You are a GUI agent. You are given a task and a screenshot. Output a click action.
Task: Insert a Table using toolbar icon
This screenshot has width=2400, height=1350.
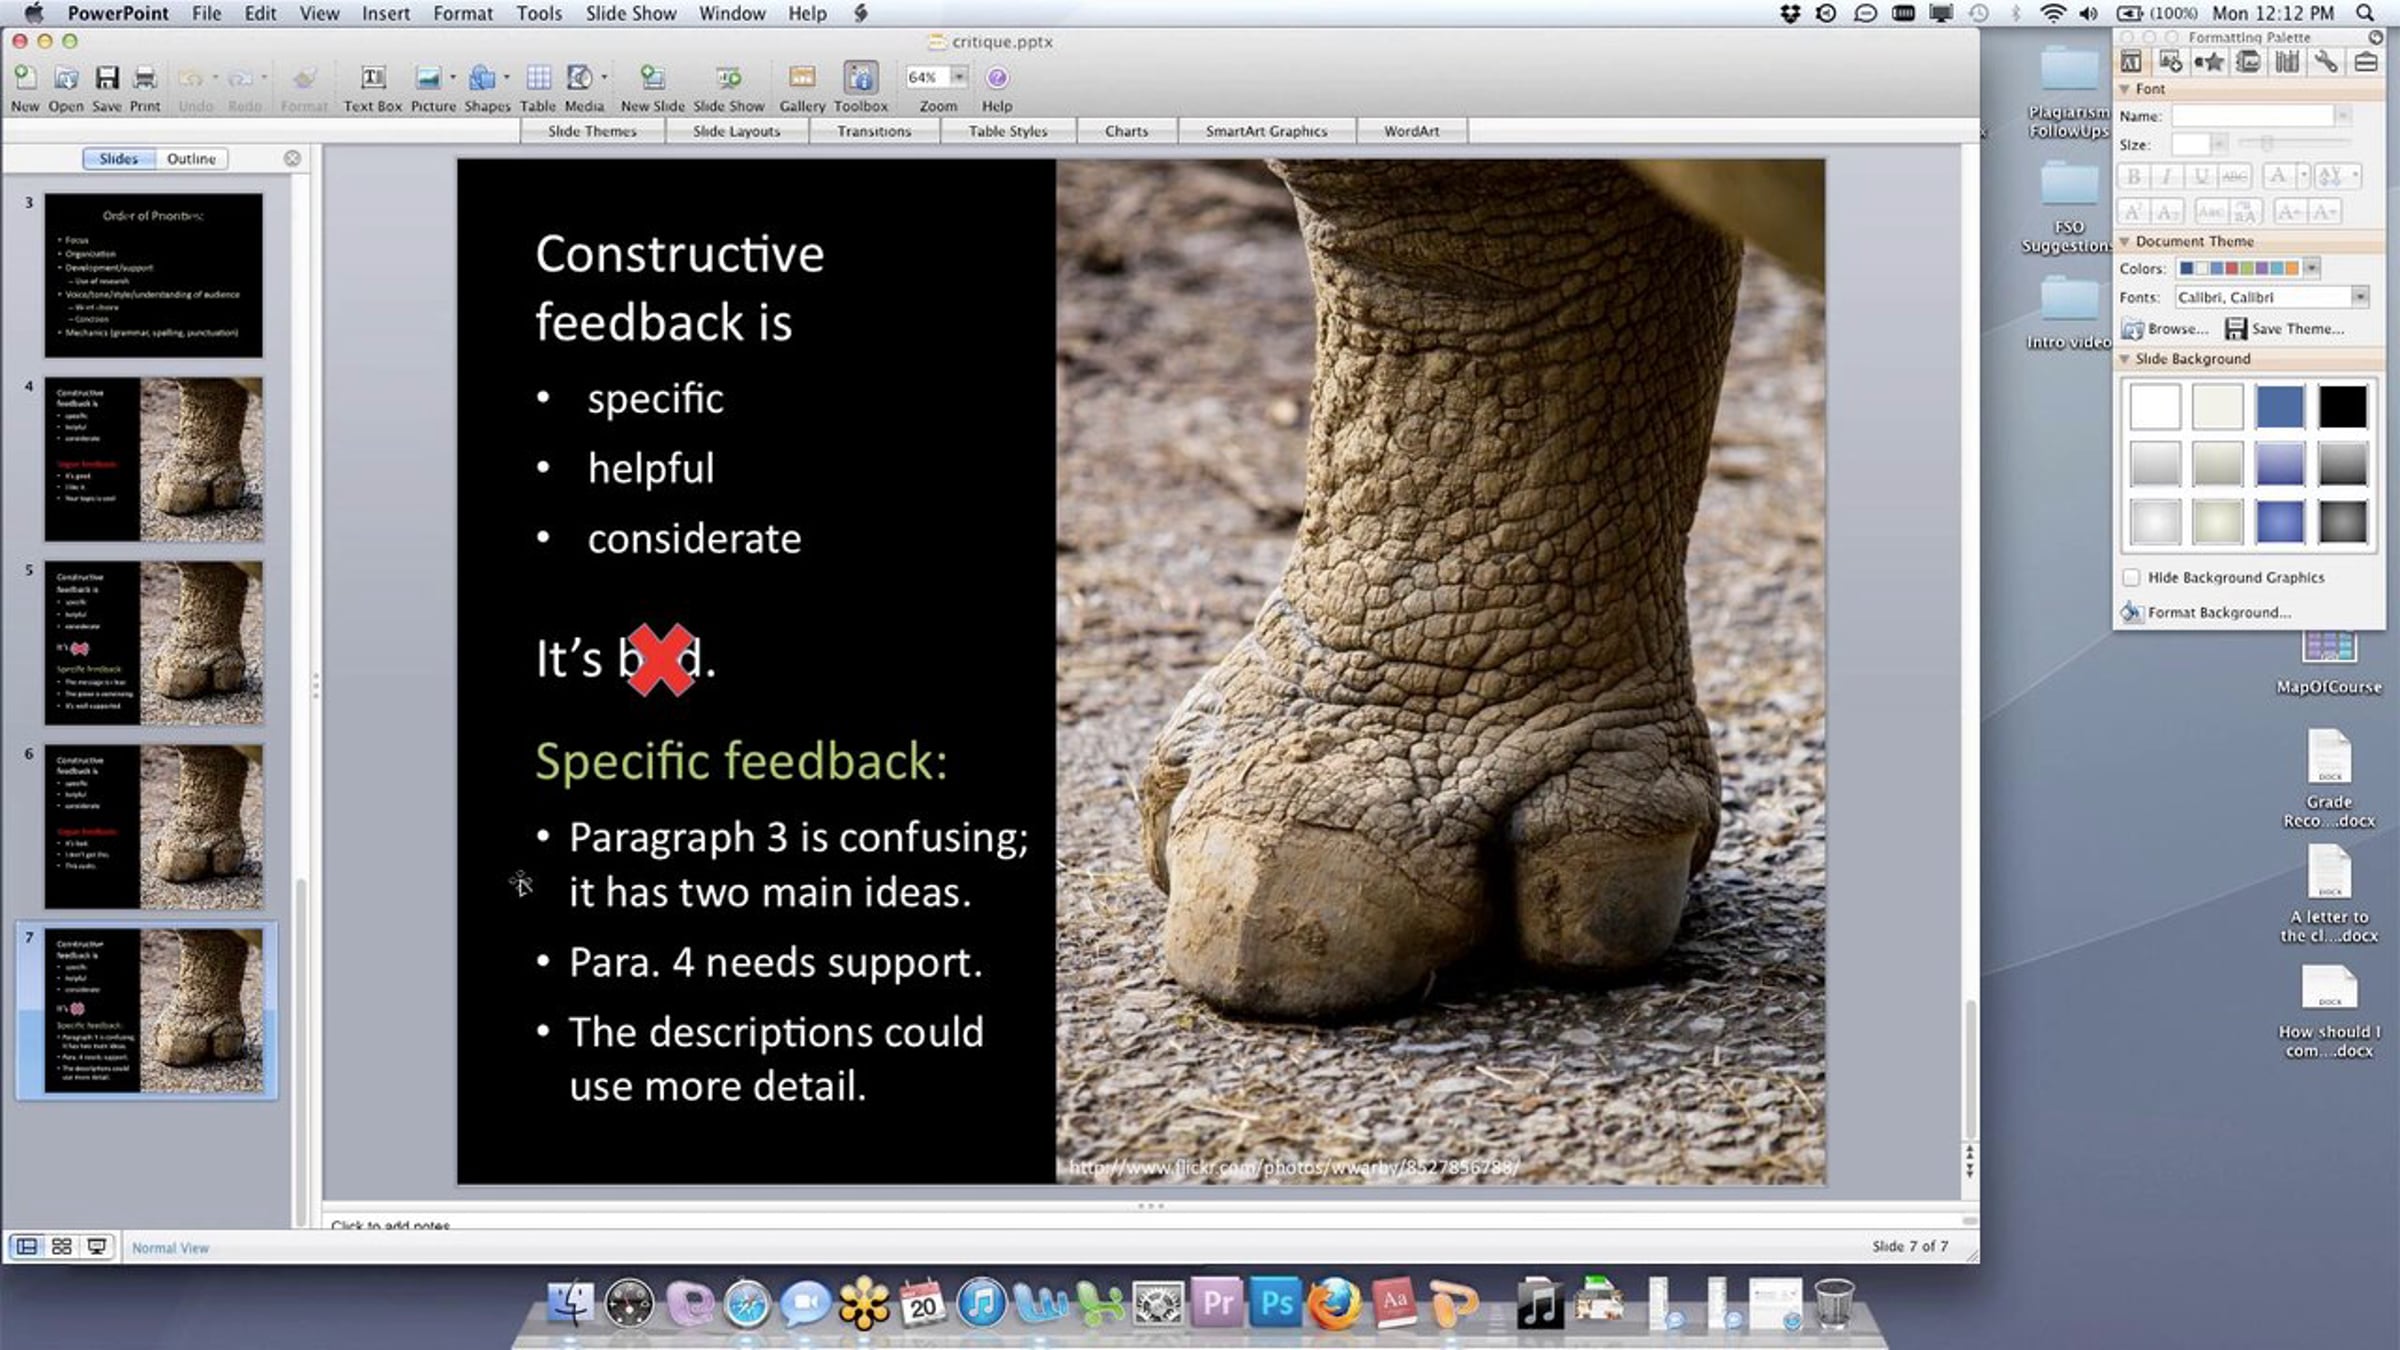[538, 79]
